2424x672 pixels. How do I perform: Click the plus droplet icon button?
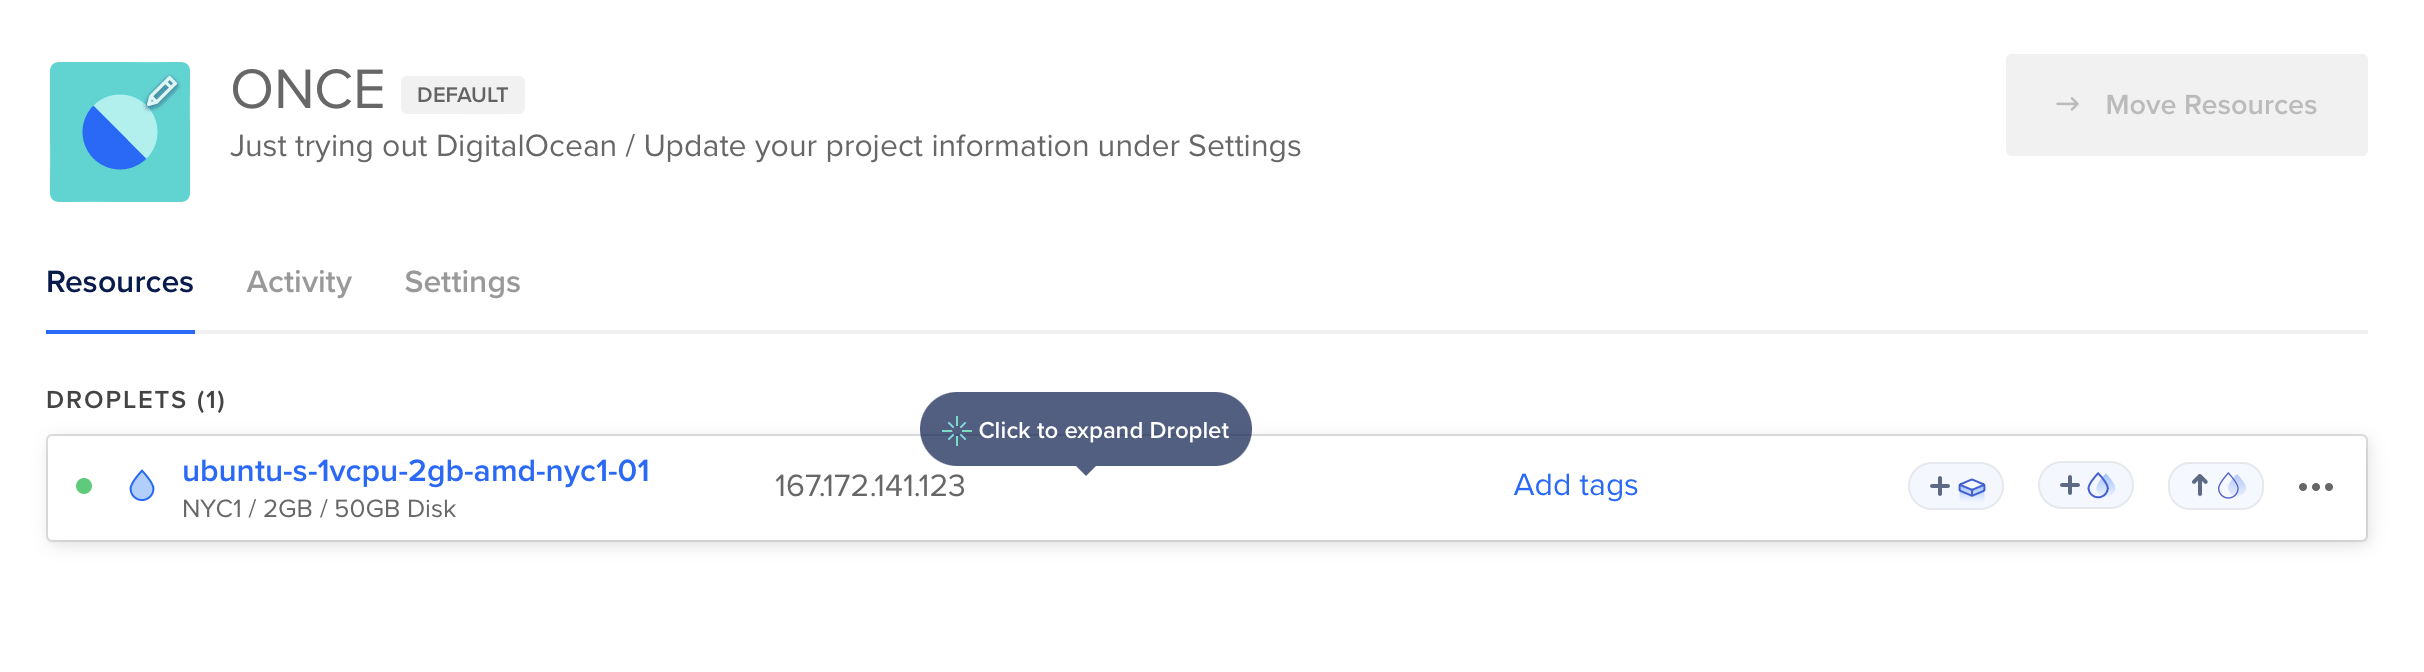(x=2085, y=487)
